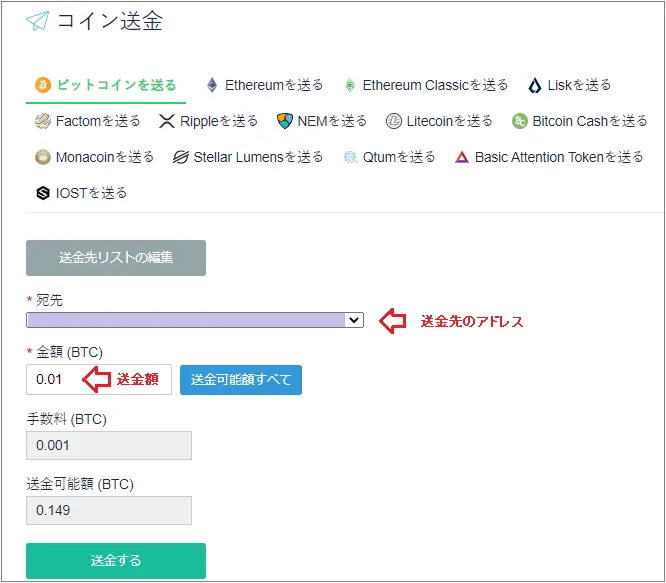The height and width of the screenshot is (583, 666).
Task: Click the Litecoin circle icon
Action: pyautogui.click(x=394, y=121)
